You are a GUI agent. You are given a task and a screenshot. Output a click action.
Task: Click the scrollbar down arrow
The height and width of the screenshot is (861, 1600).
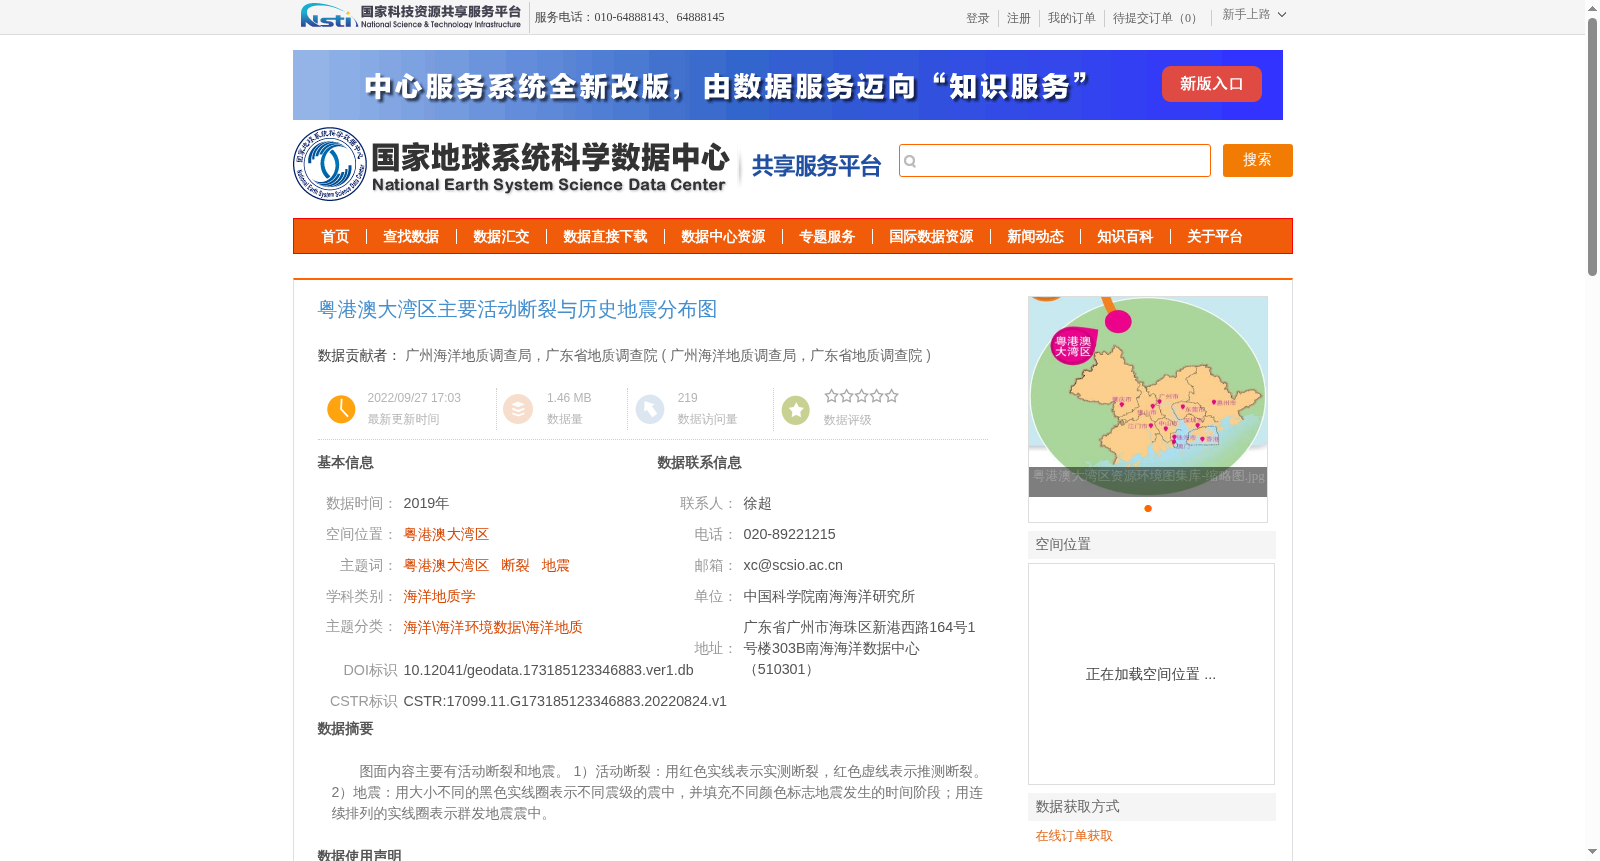[1592, 852]
